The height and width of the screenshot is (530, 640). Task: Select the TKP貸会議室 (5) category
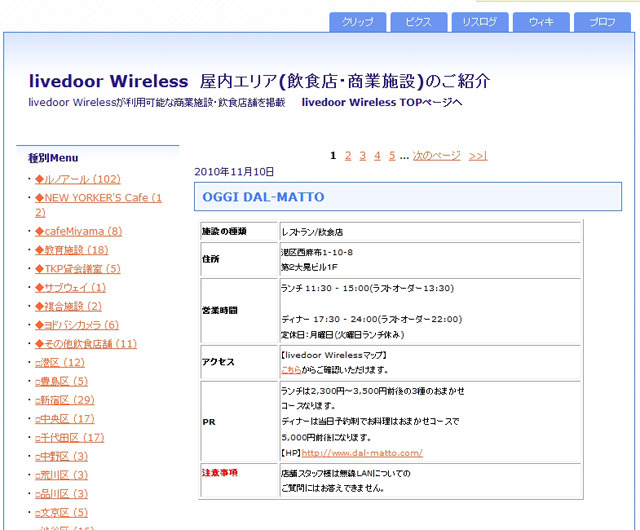click(x=78, y=269)
